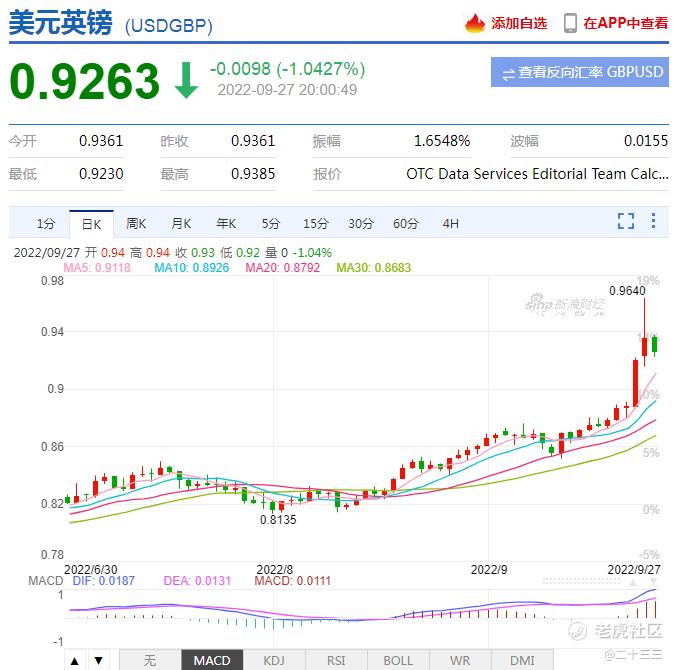Select the 1分 chart tab
Image resolution: width=675 pixels, height=670 pixels.
(x=46, y=224)
